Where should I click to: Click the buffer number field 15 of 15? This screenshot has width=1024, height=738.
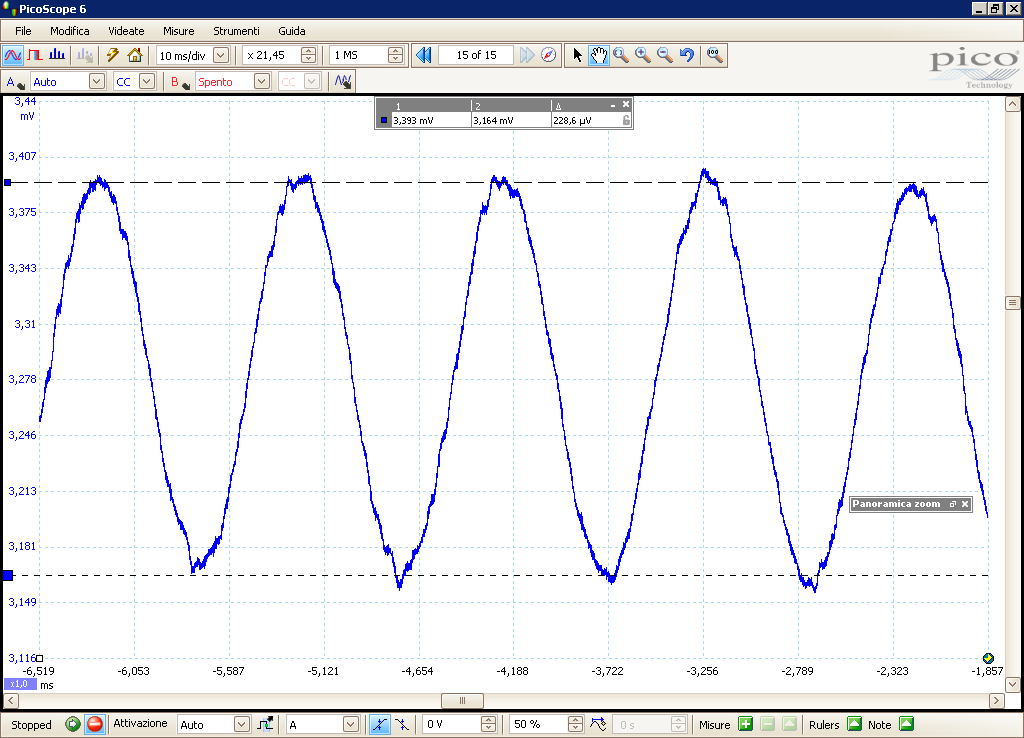[x=476, y=56]
